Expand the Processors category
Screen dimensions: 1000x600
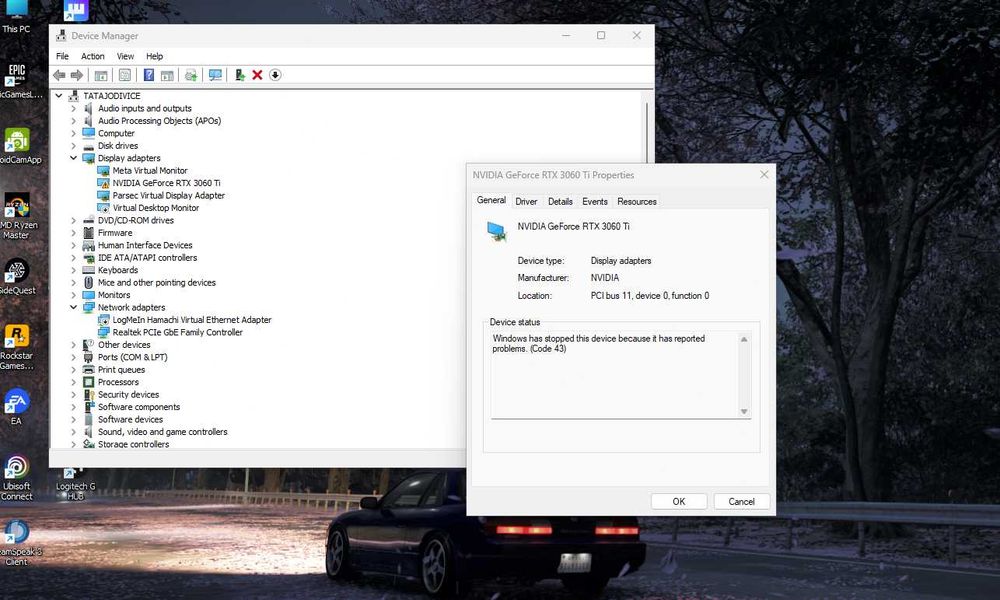tap(73, 382)
